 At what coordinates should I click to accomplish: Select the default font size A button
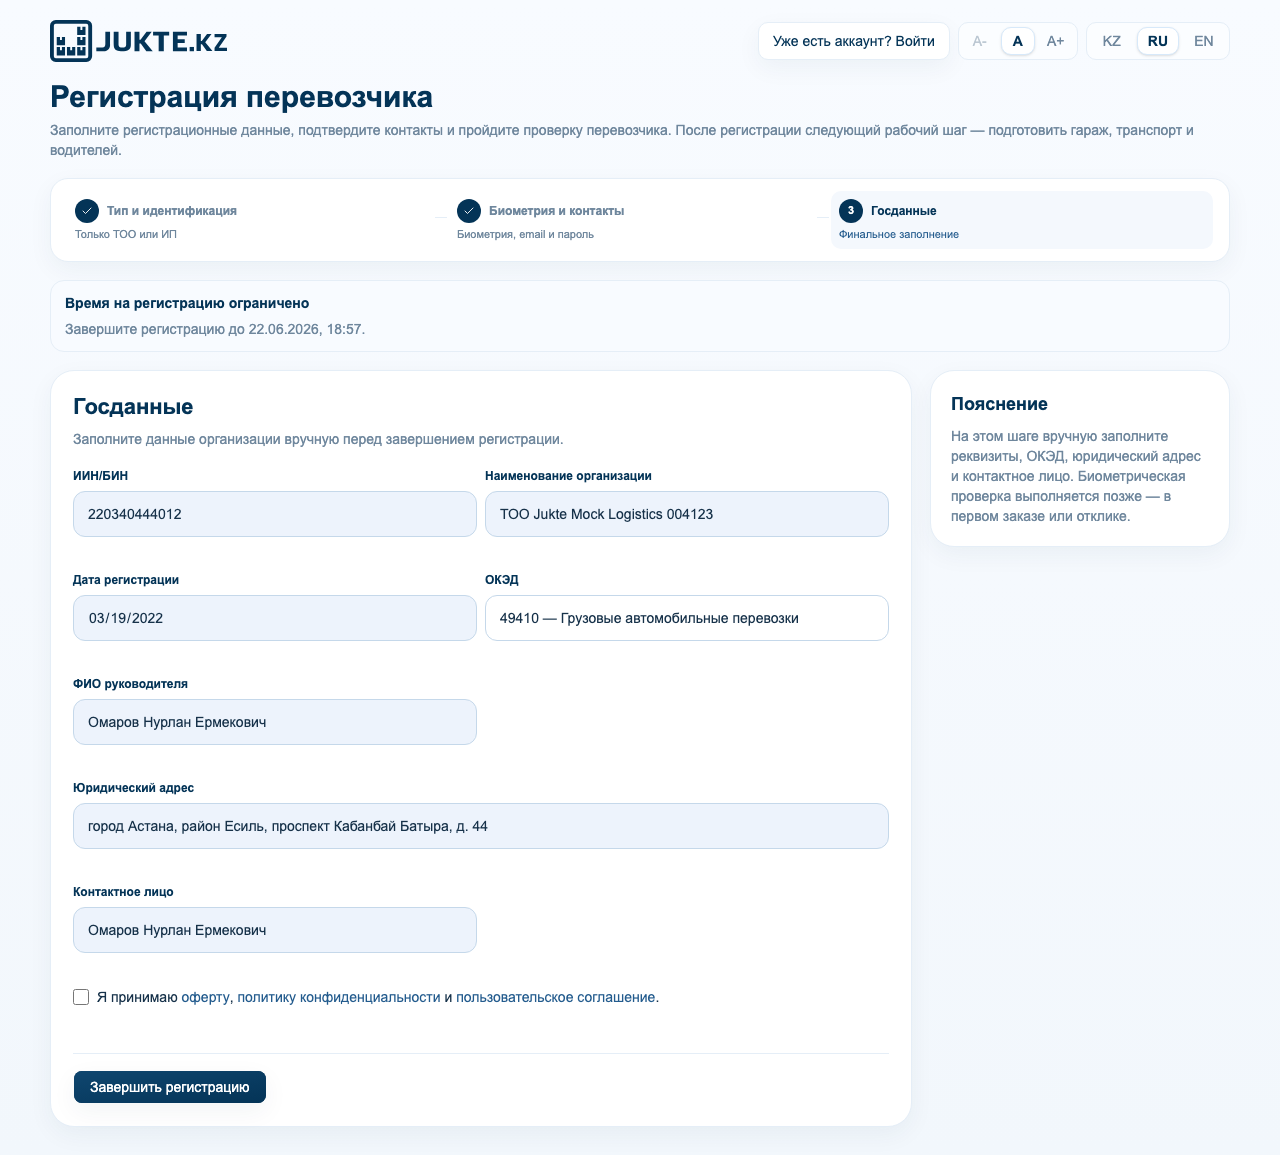pyautogui.click(x=1018, y=41)
